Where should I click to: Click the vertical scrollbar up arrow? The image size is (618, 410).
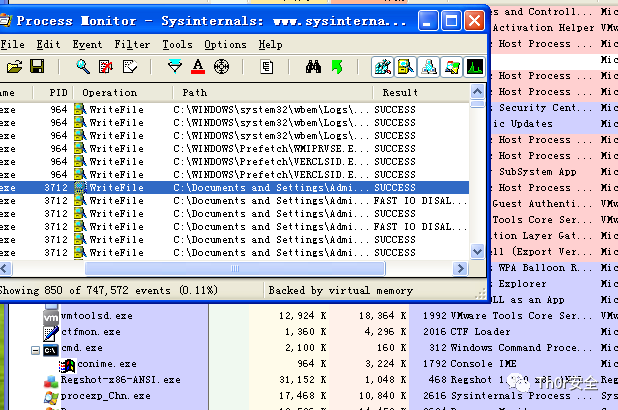pyautogui.click(x=478, y=92)
